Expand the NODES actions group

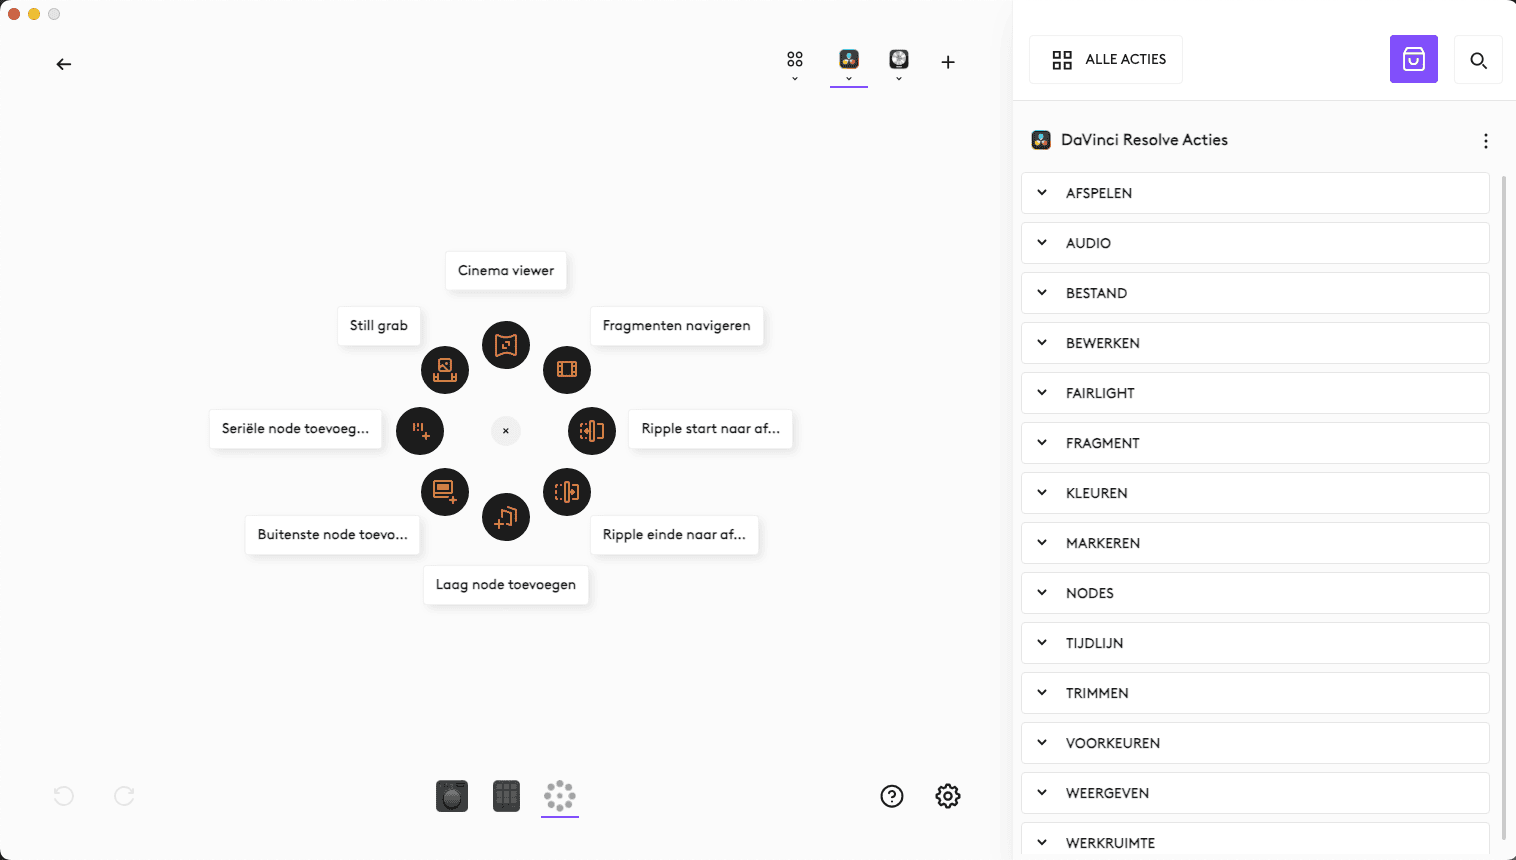pos(1255,593)
